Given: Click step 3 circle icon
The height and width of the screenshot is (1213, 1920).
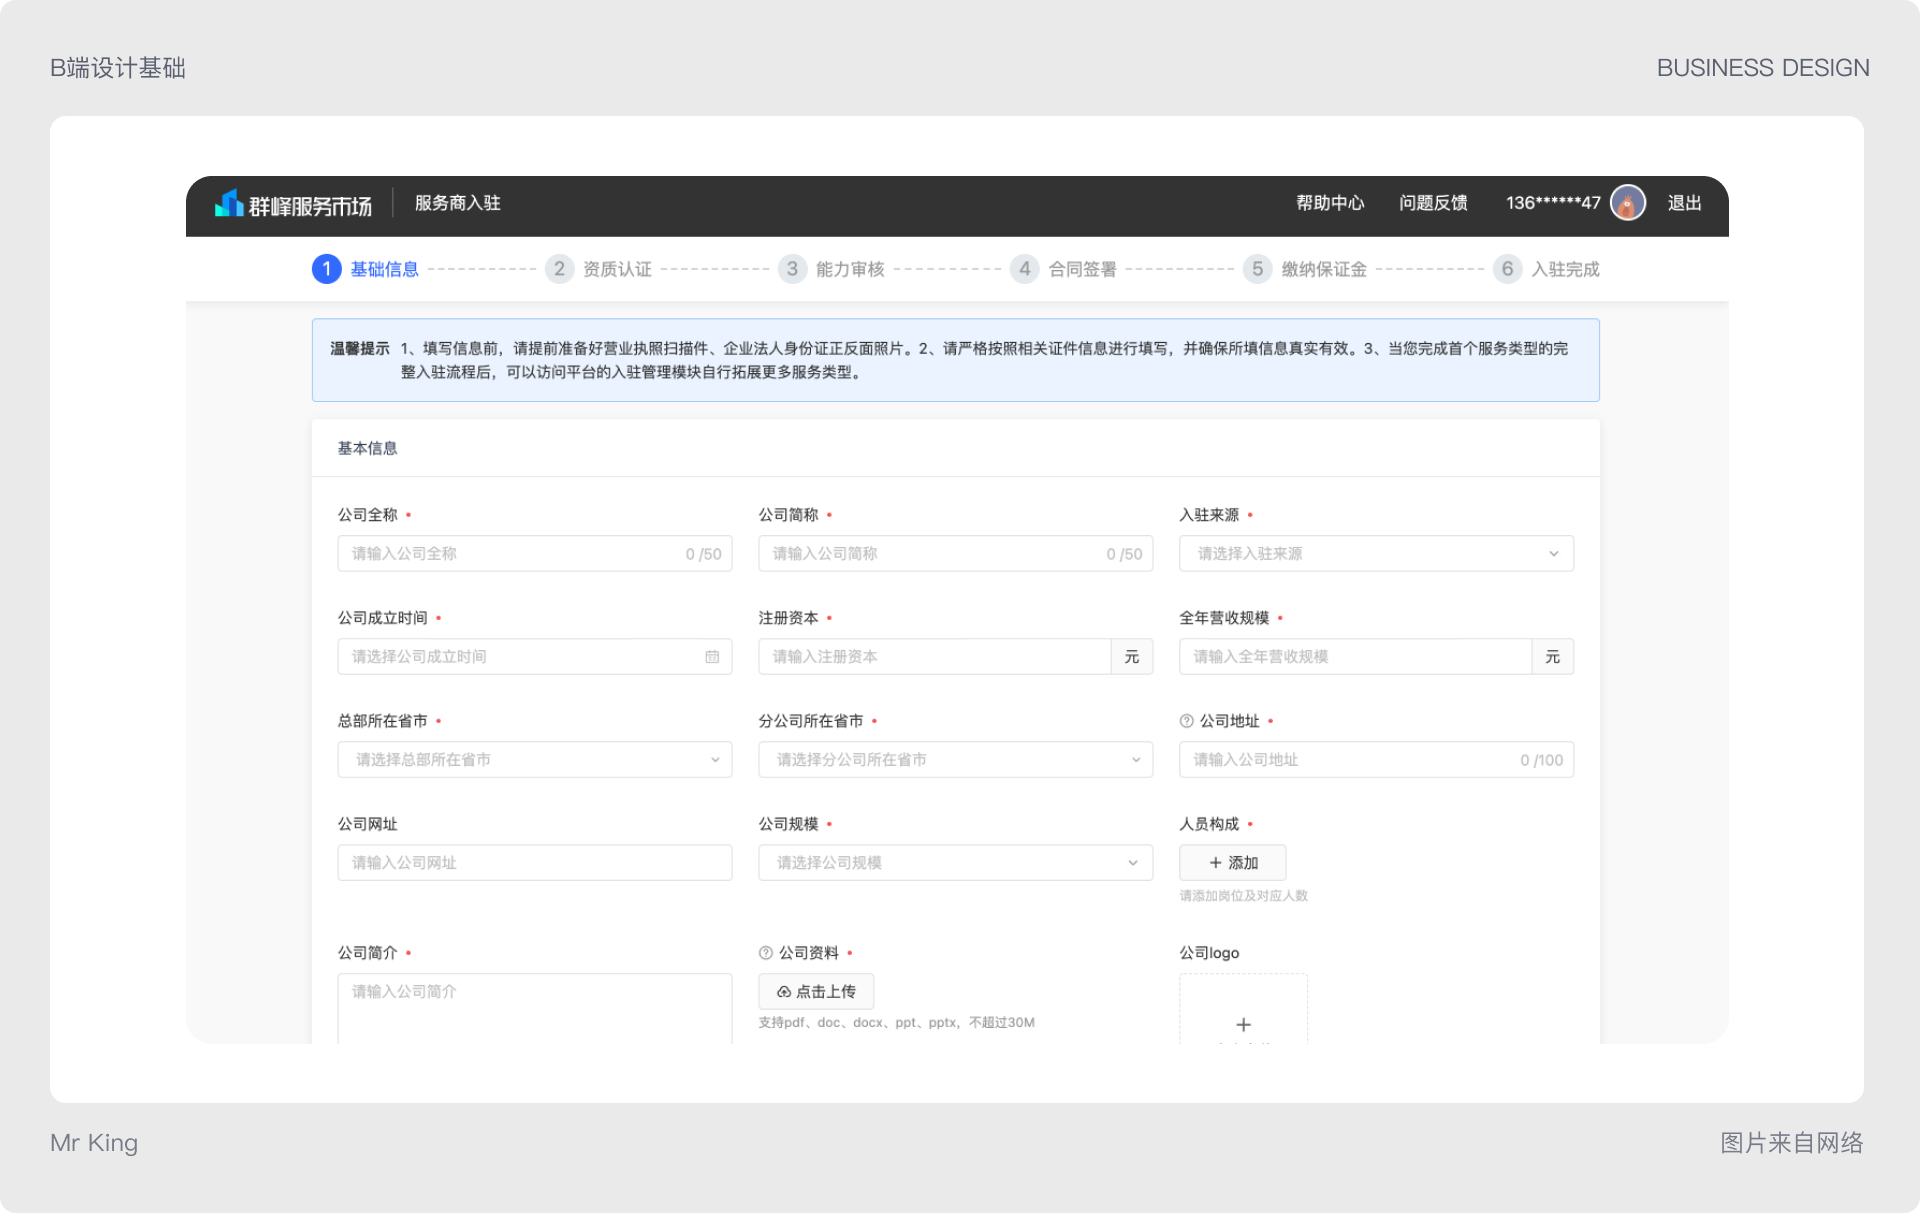Looking at the screenshot, I should [792, 269].
